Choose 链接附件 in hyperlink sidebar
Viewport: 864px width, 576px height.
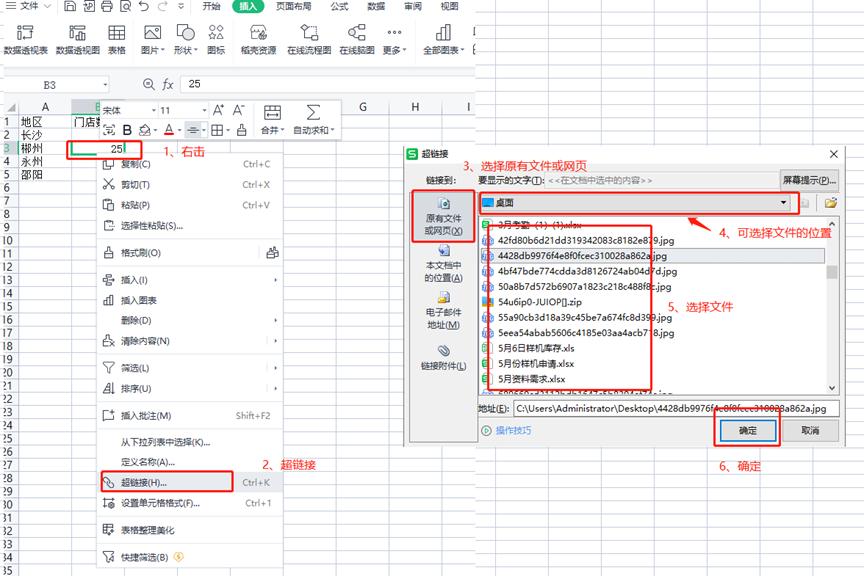(x=443, y=358)
